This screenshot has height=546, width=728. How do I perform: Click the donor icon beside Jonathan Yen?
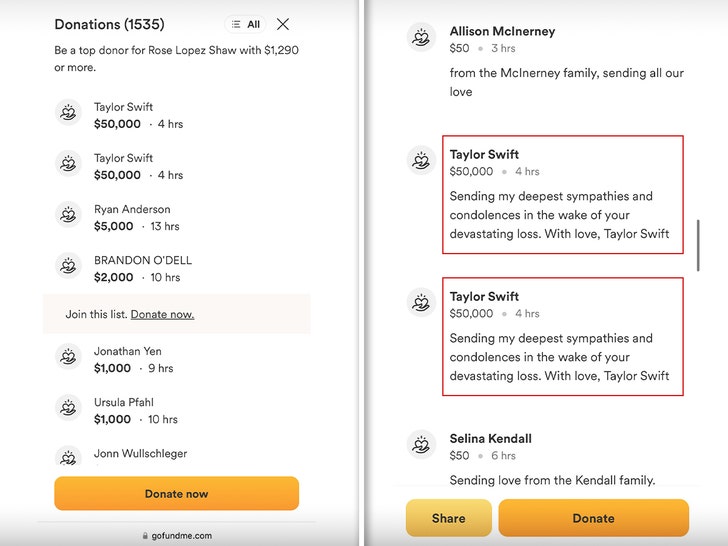point(68,356)
